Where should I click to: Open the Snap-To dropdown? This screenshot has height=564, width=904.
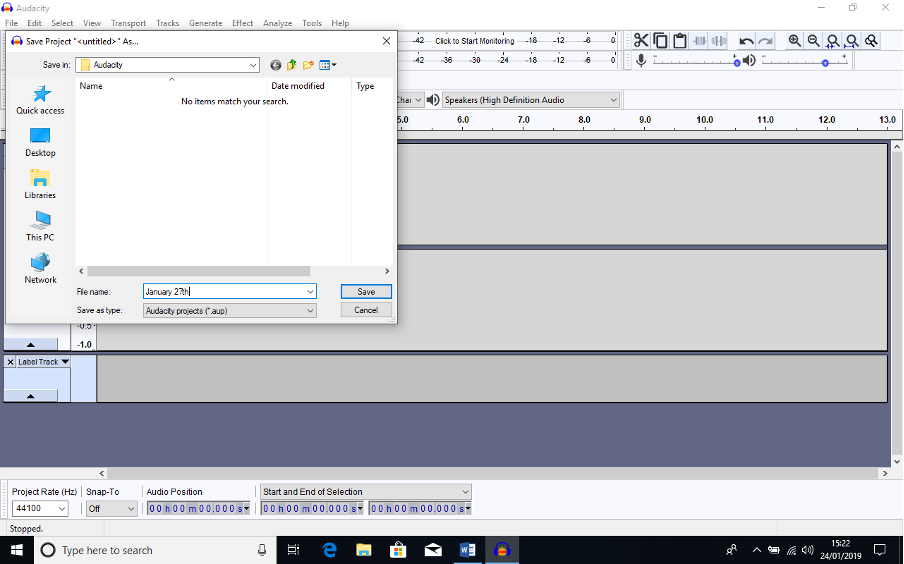coord(131,509)
